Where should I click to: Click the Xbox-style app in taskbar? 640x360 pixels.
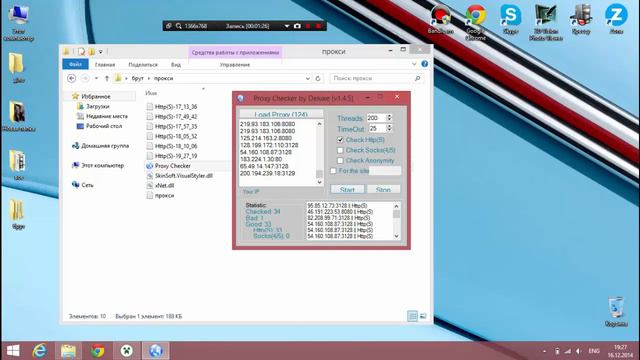[x=127, y=351]
